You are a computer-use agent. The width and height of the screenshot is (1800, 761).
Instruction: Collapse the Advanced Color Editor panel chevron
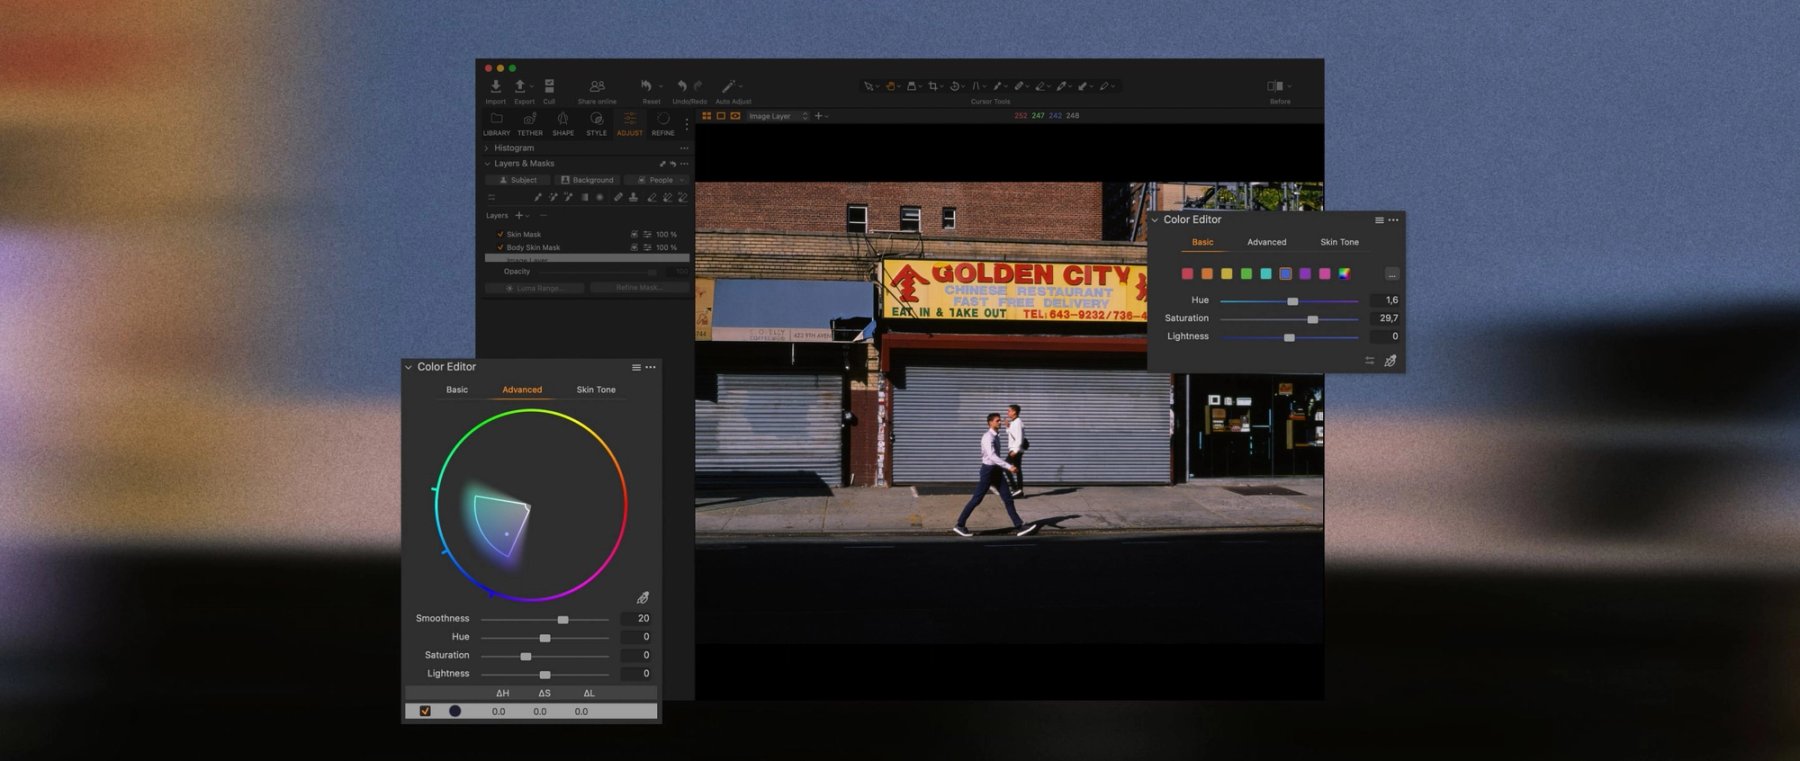coord(408,367)
